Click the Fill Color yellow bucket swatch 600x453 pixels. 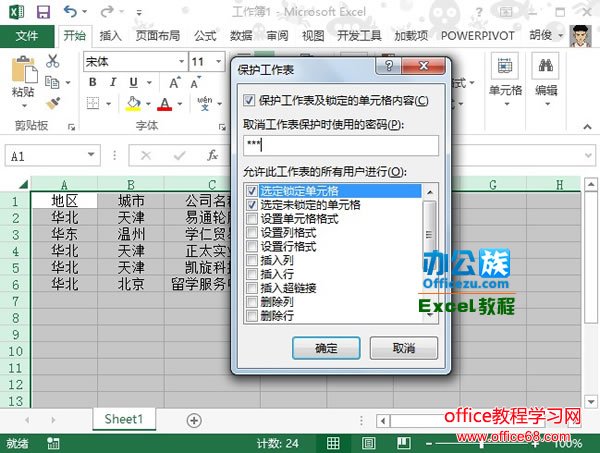[133, 104]
